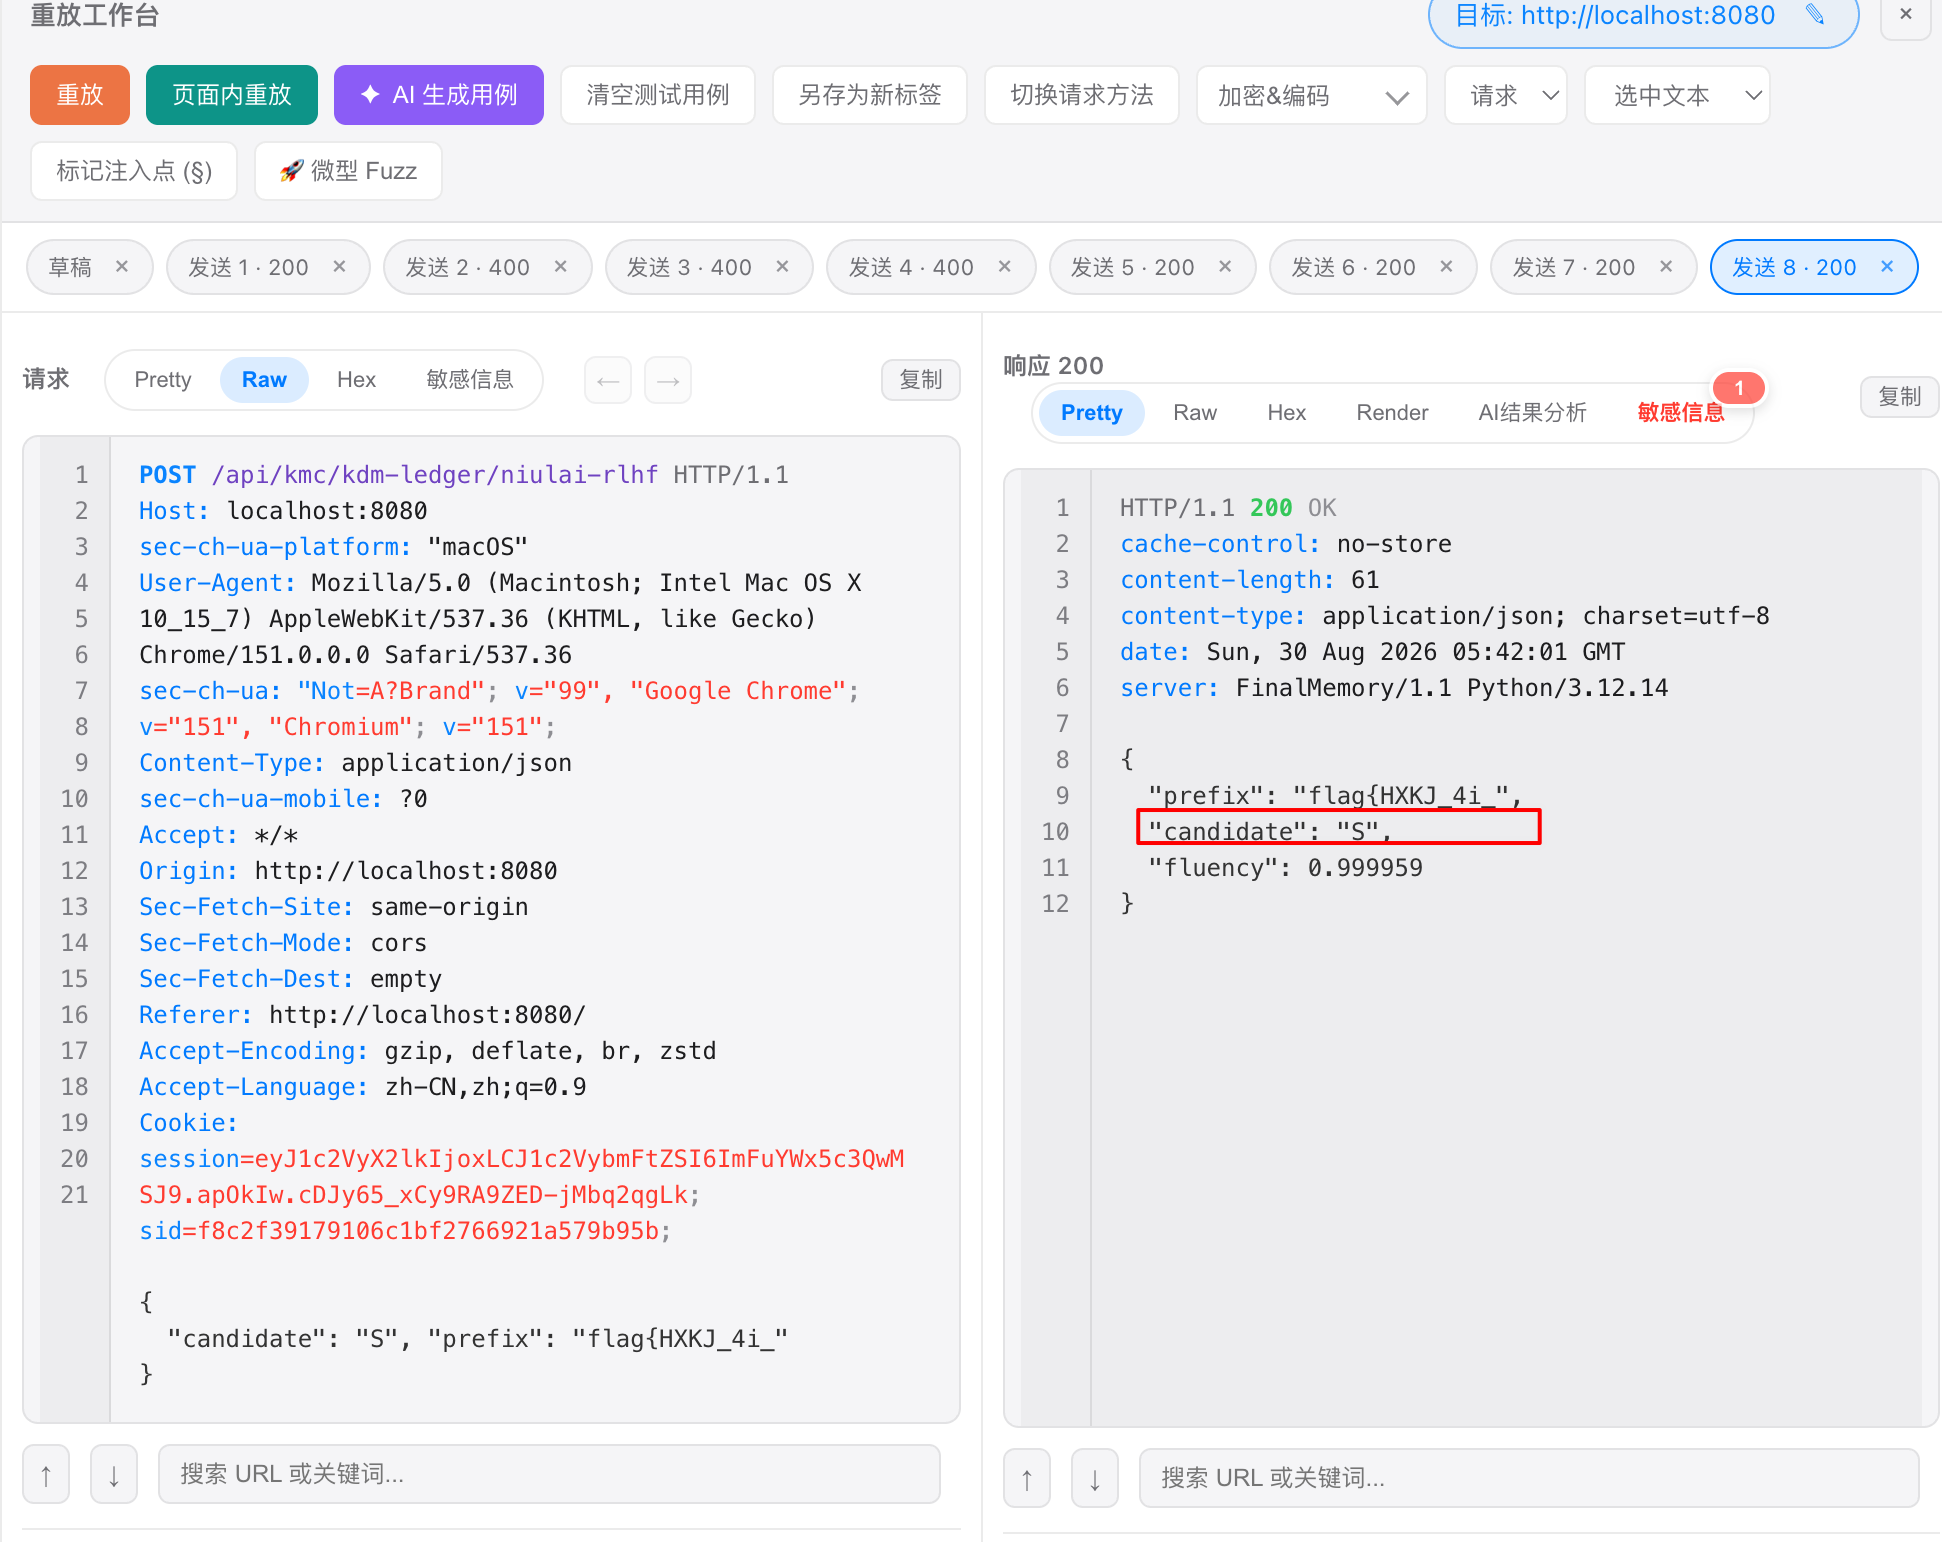
Task: Close the 发送 7 · 200 tab
Action: point(1666,267)
